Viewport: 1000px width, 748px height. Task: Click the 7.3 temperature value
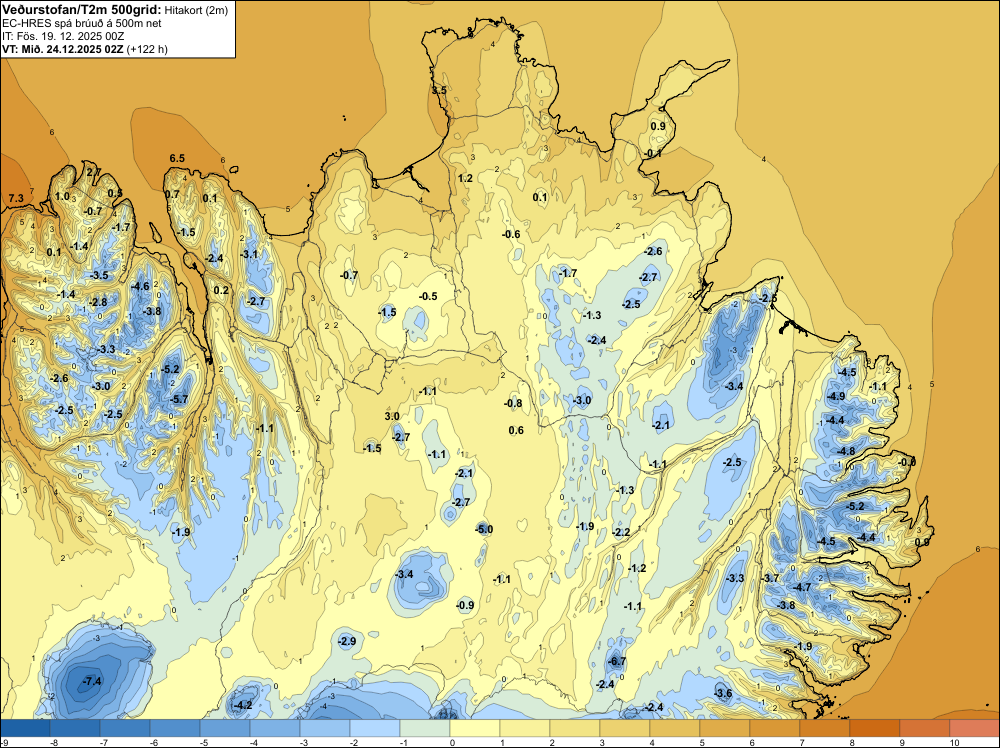tap(16, 198)
